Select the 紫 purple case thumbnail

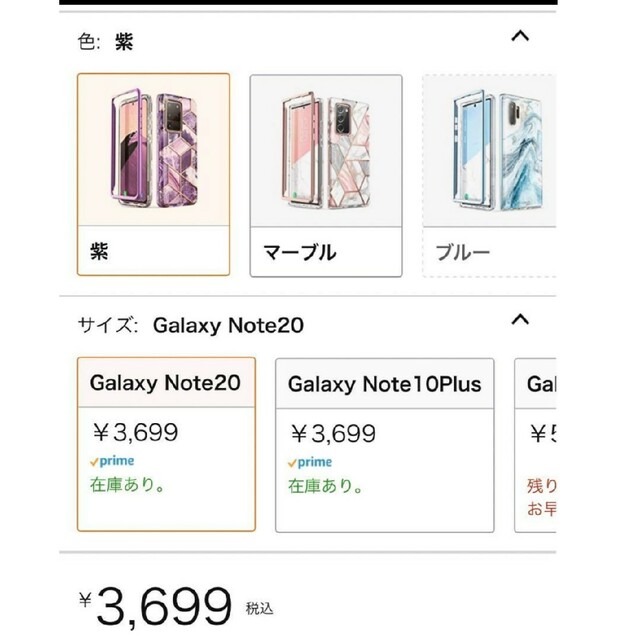point(153,150)
